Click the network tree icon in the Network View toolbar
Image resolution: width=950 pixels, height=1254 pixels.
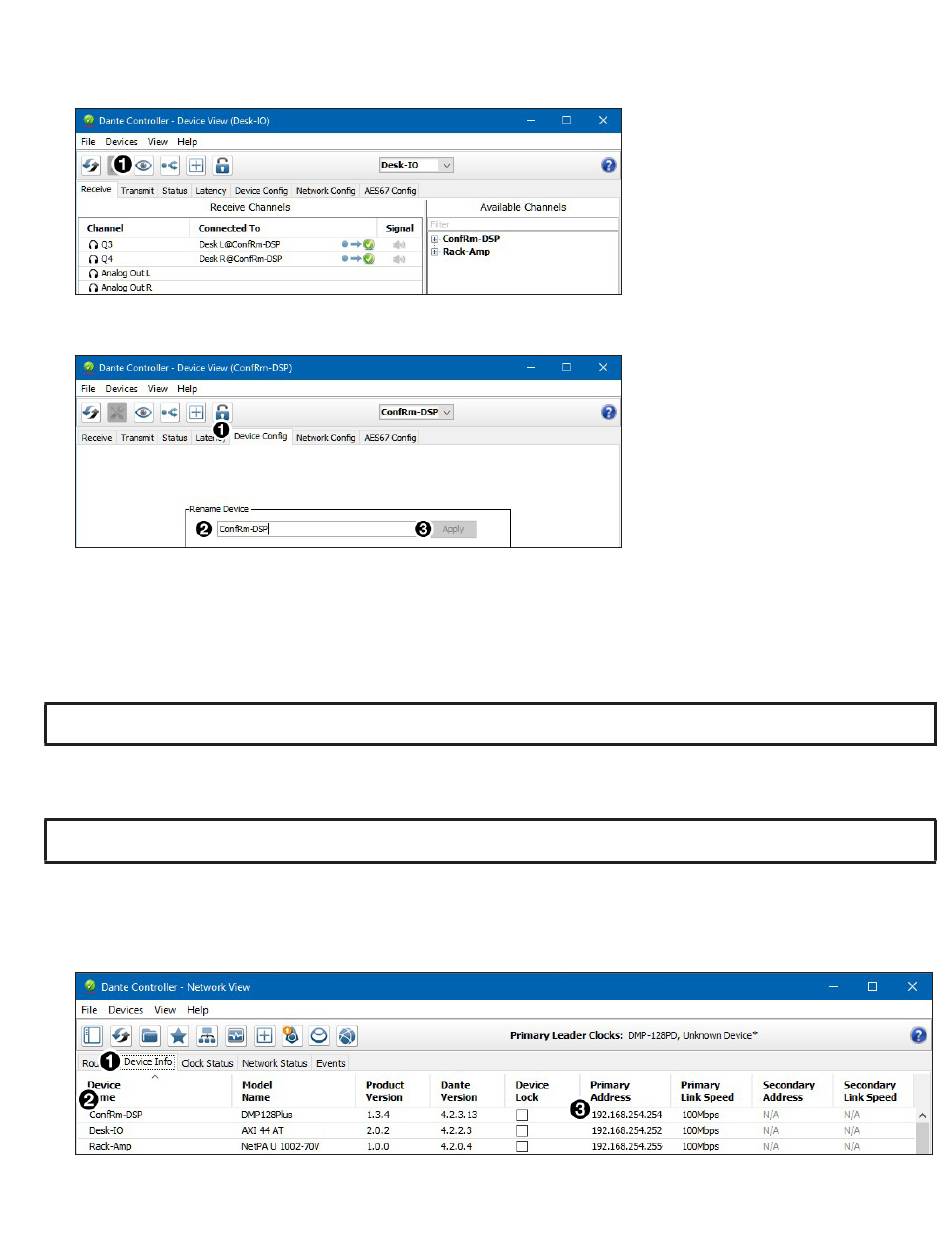pyautogui.click(x=208, y=1036)
